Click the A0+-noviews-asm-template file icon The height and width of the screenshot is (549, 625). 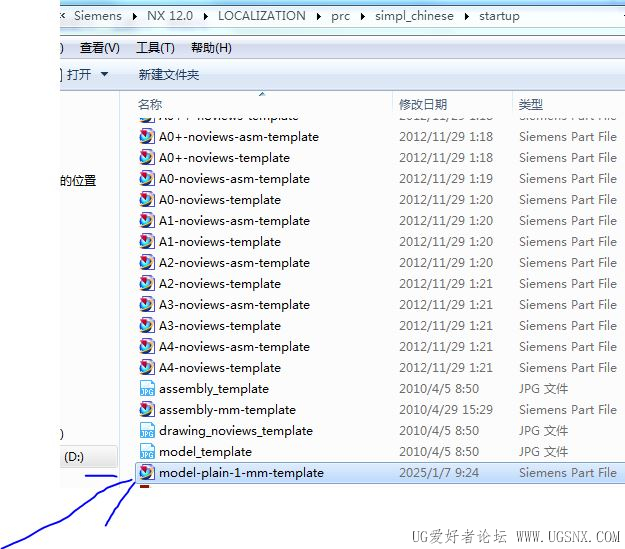147,137
